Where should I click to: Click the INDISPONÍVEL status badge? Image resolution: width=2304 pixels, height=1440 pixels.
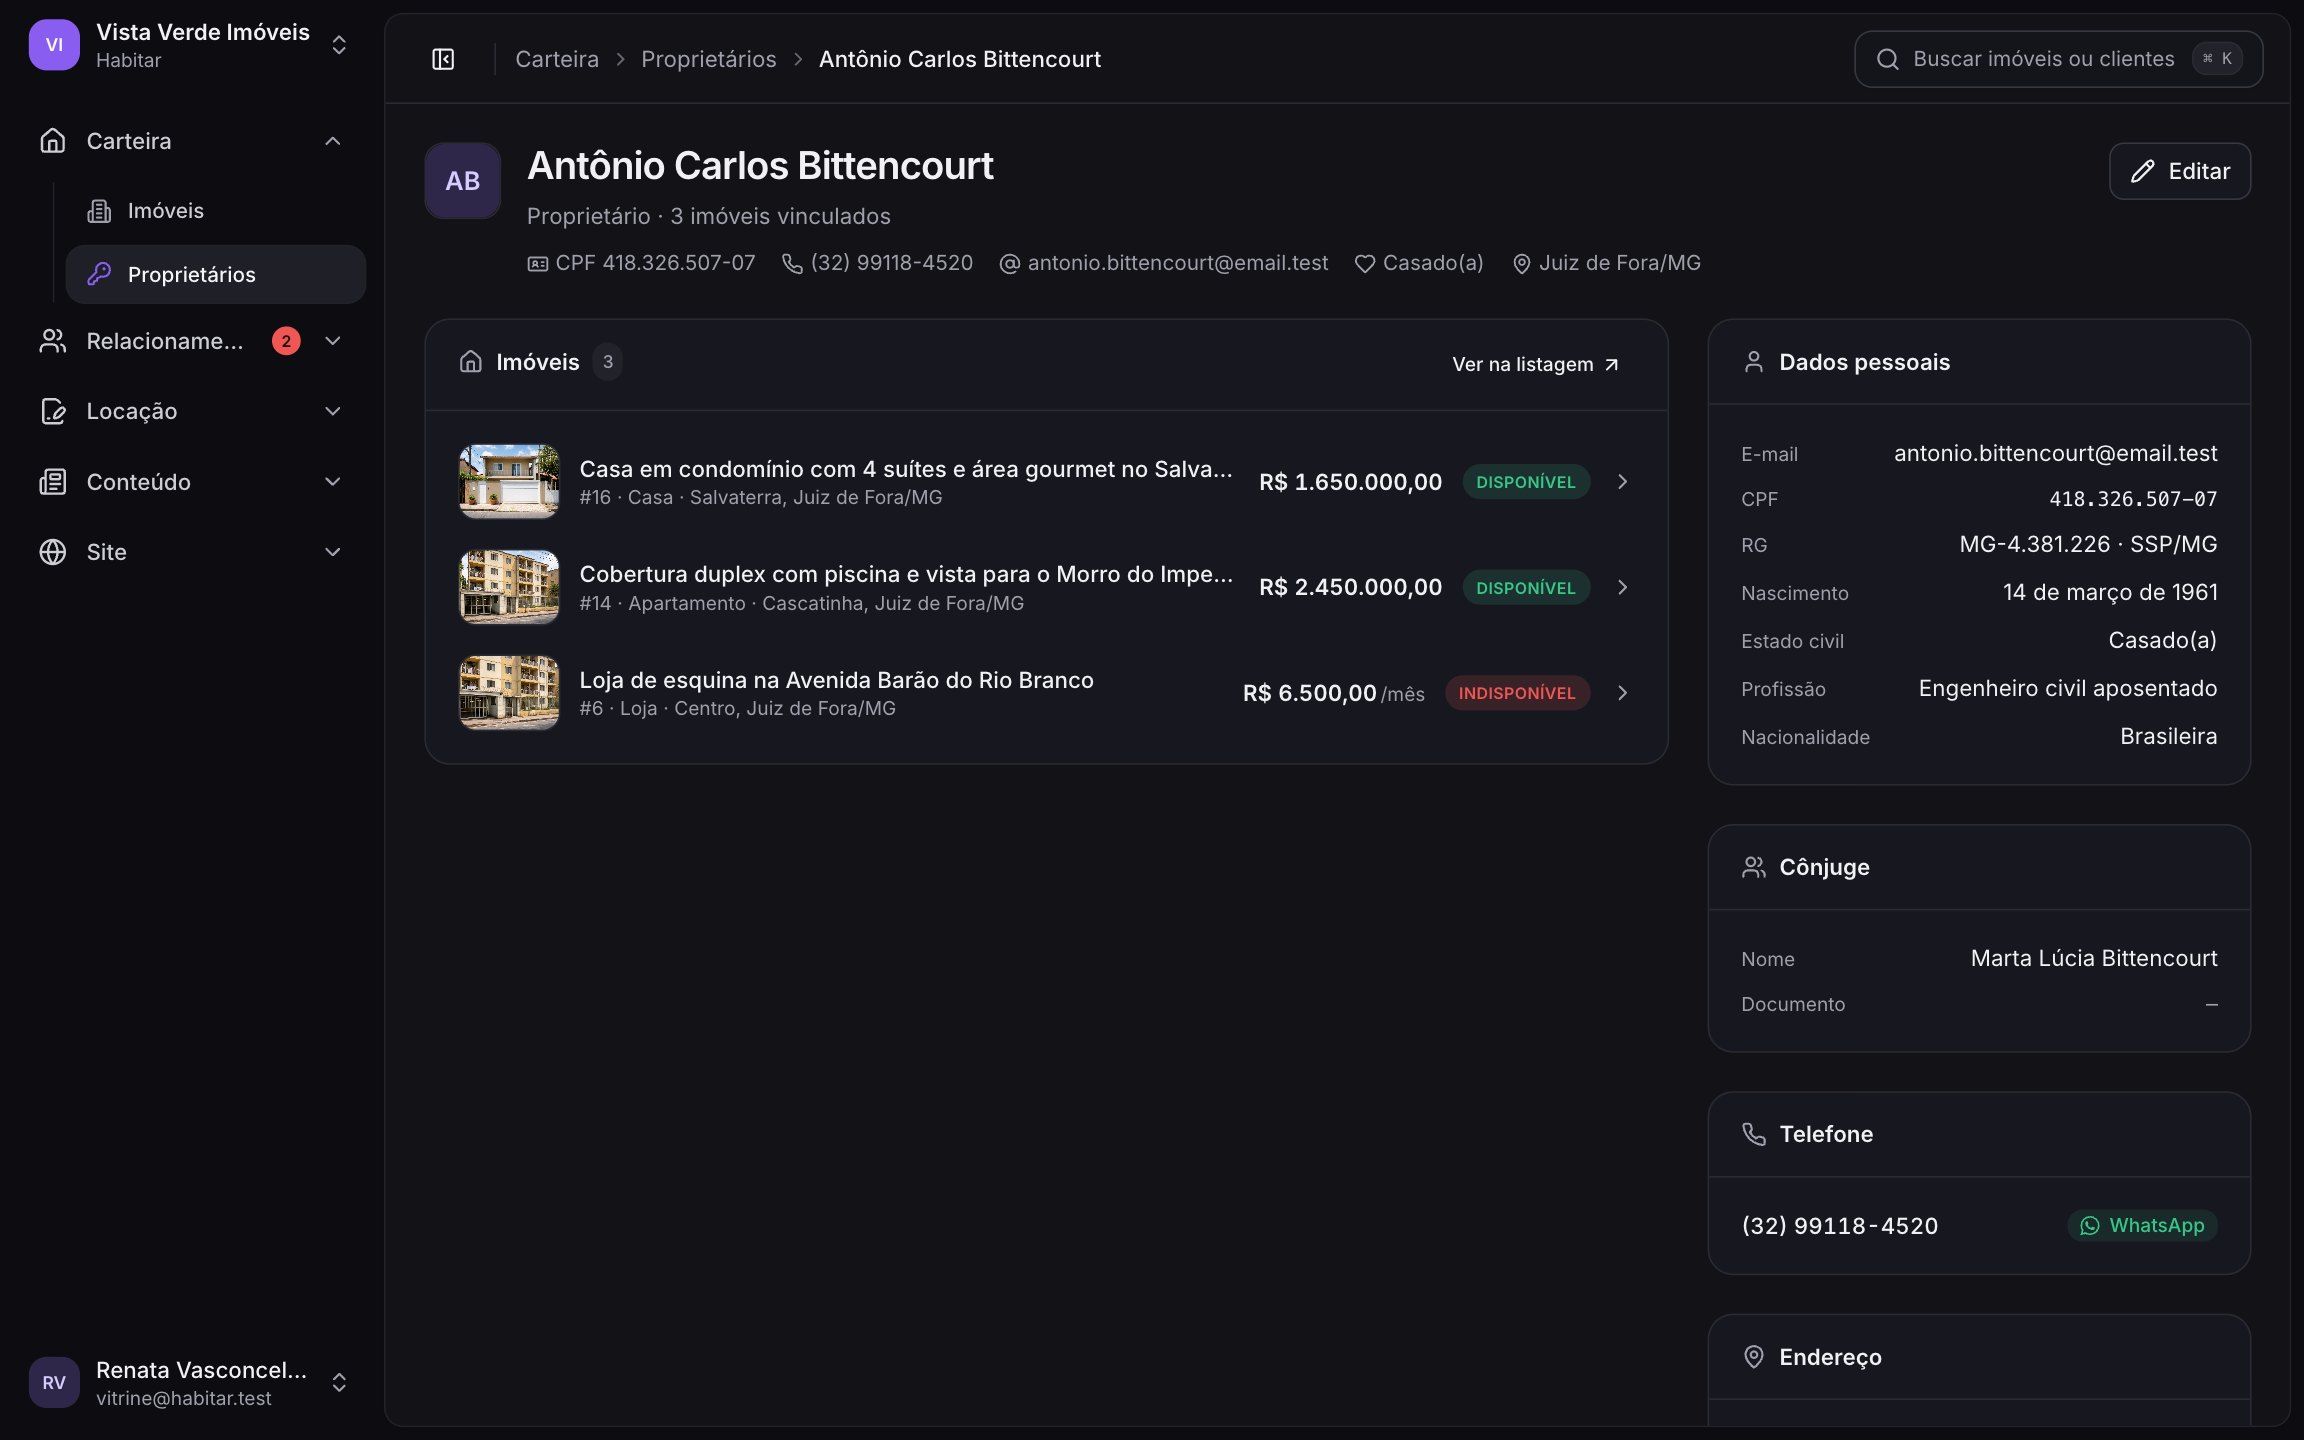pyautogui.click(x=1517, y=693)
